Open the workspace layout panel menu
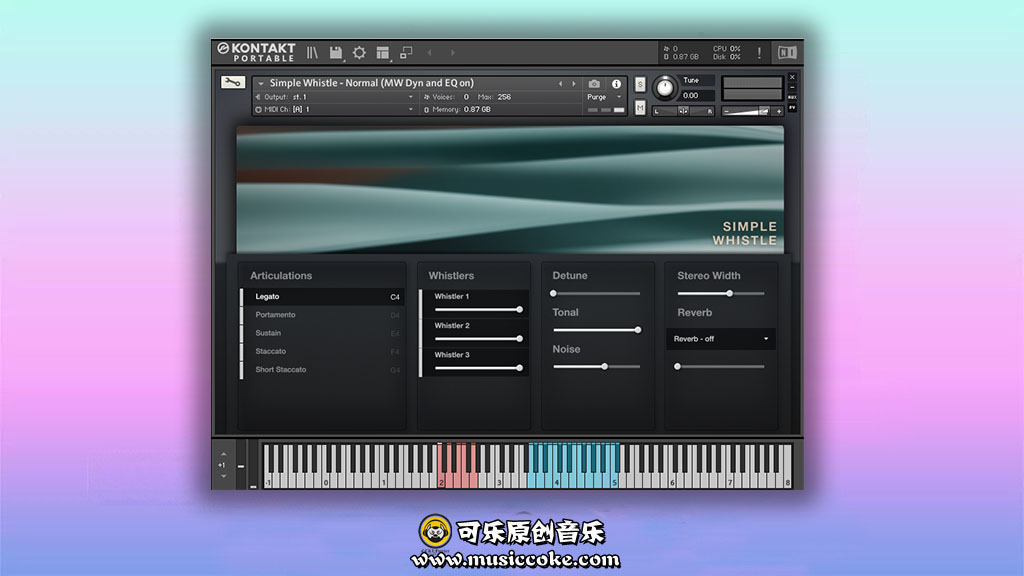 pos(383,53)
